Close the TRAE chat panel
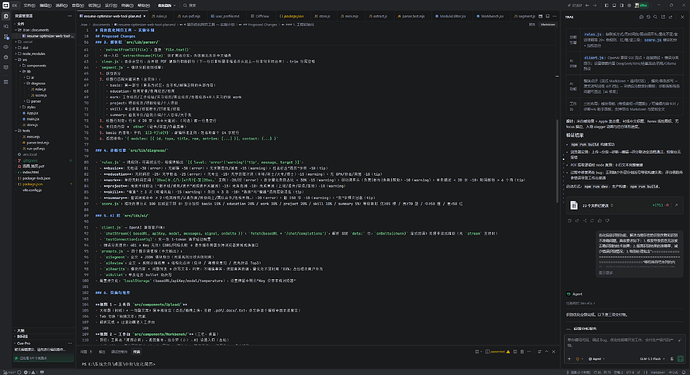The image size is (690, 375). pyautogui.click(x=682, y=17)
